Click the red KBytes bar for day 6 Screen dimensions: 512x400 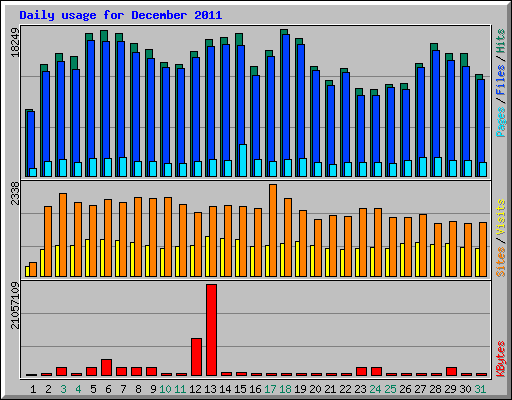[106, 368]
